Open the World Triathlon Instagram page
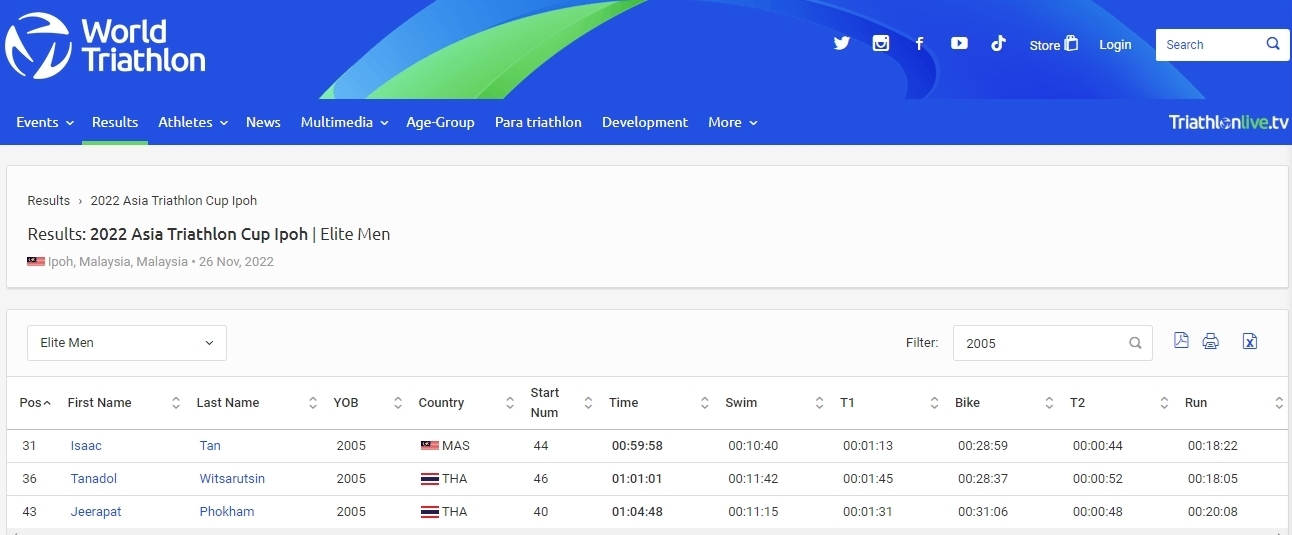The width and height of the screenshot is (1292, 535). click(x=881, y=44)
